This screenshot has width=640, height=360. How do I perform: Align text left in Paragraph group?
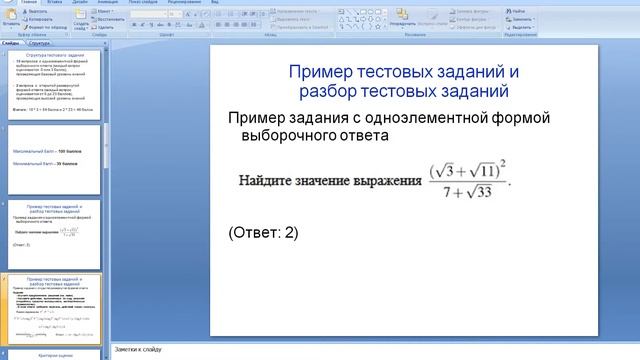click(218, 25)
